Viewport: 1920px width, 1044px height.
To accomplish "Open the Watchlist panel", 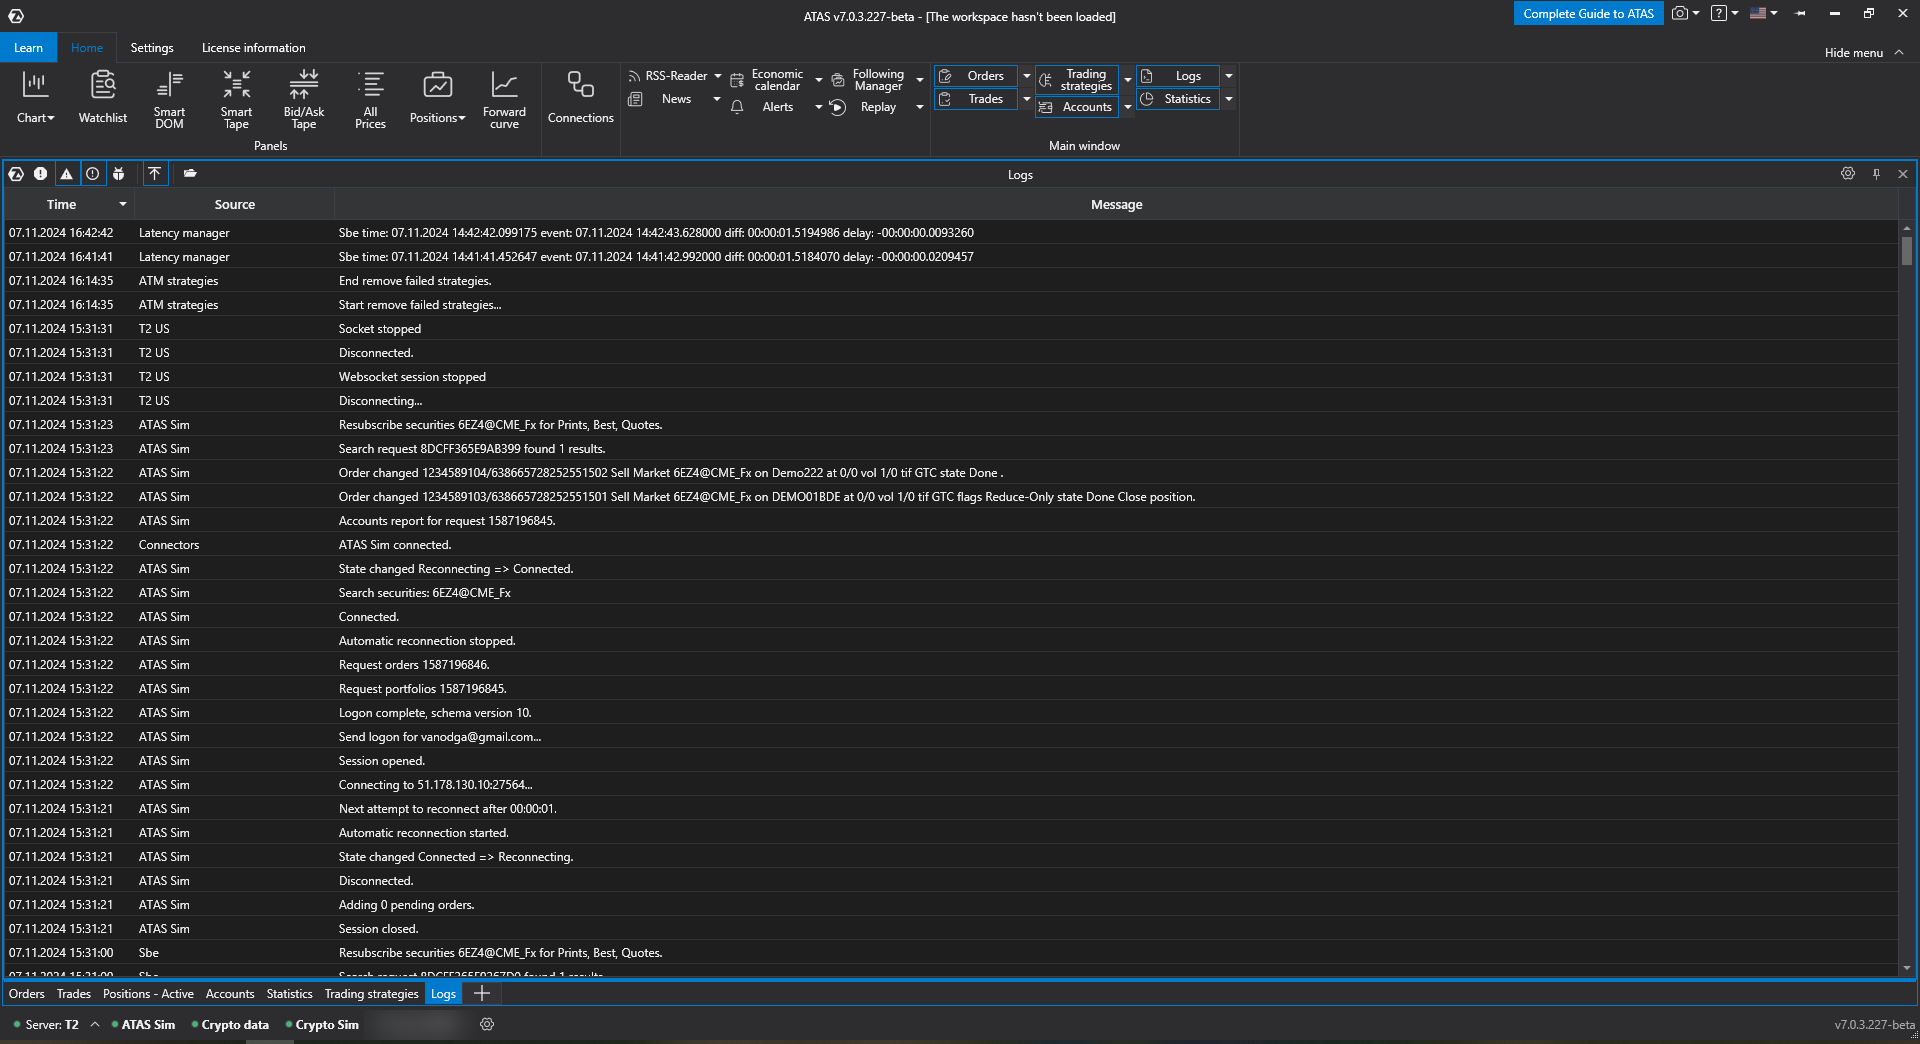I will tap(103, 97).
